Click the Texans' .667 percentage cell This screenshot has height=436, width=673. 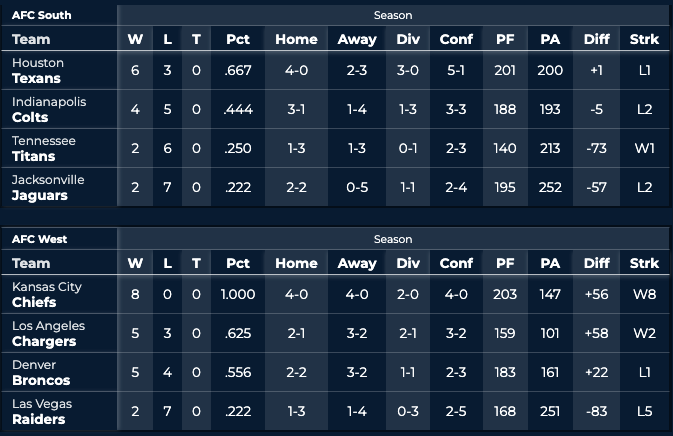[x=238, y=70]
